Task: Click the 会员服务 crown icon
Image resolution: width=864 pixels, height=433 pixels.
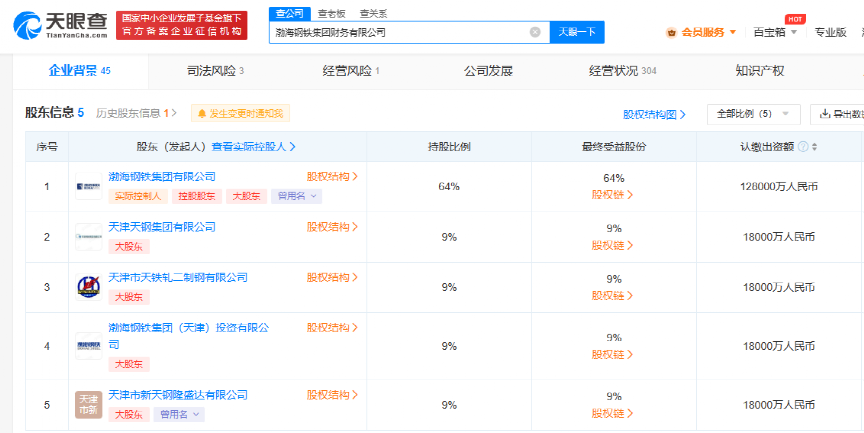Action: pyautogui.click(x=671, y=33)
